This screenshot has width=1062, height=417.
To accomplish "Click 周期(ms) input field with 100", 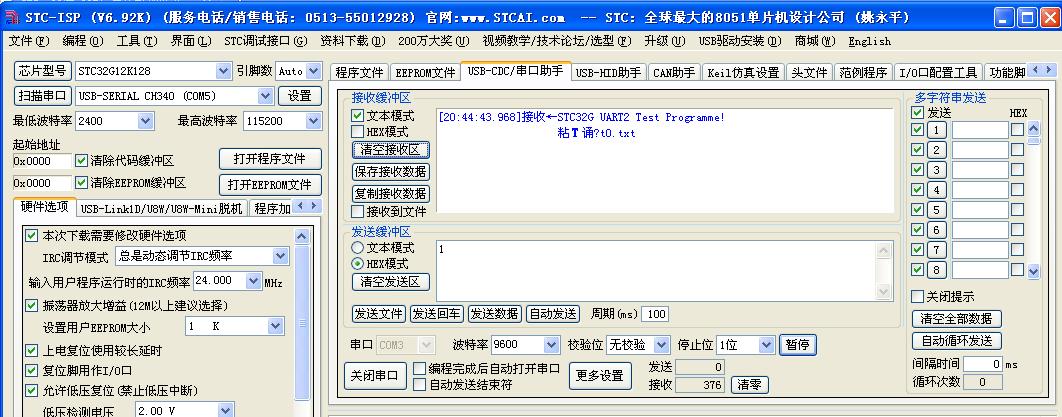I will click(654, 314).
